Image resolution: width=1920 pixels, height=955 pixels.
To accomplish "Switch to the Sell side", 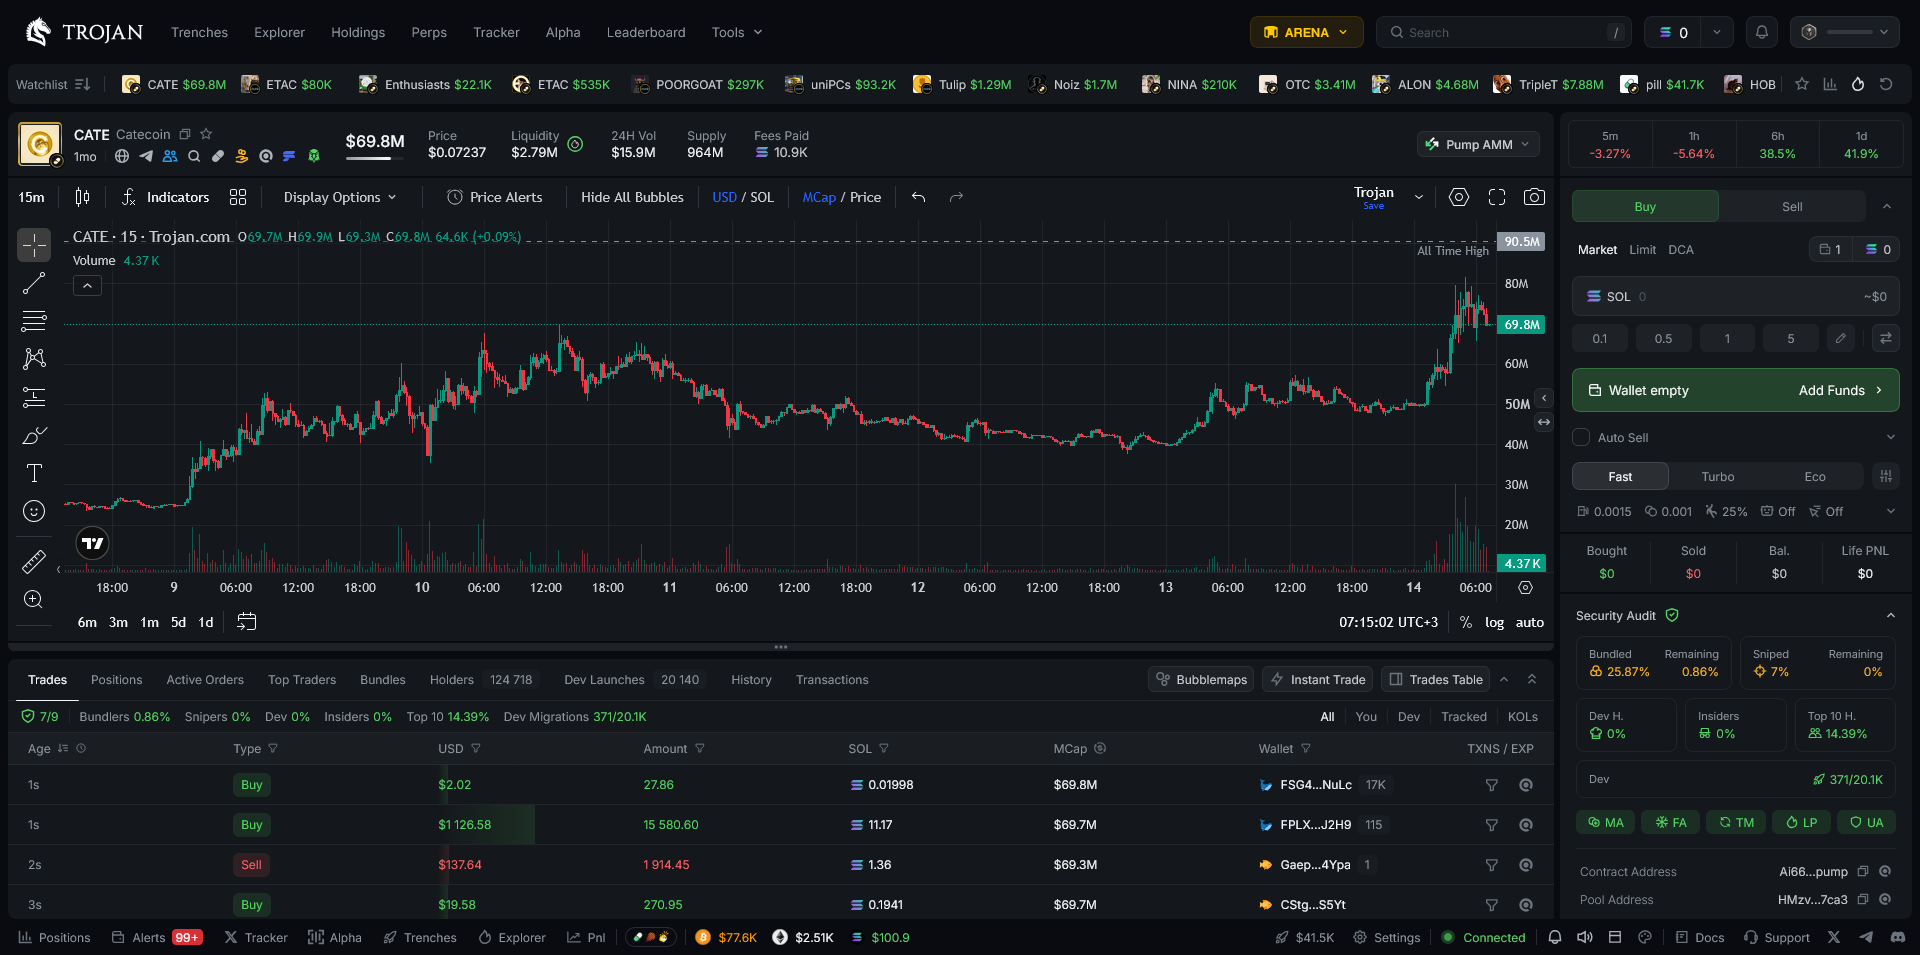I will pyautogui.click(x=1792, y=206).
